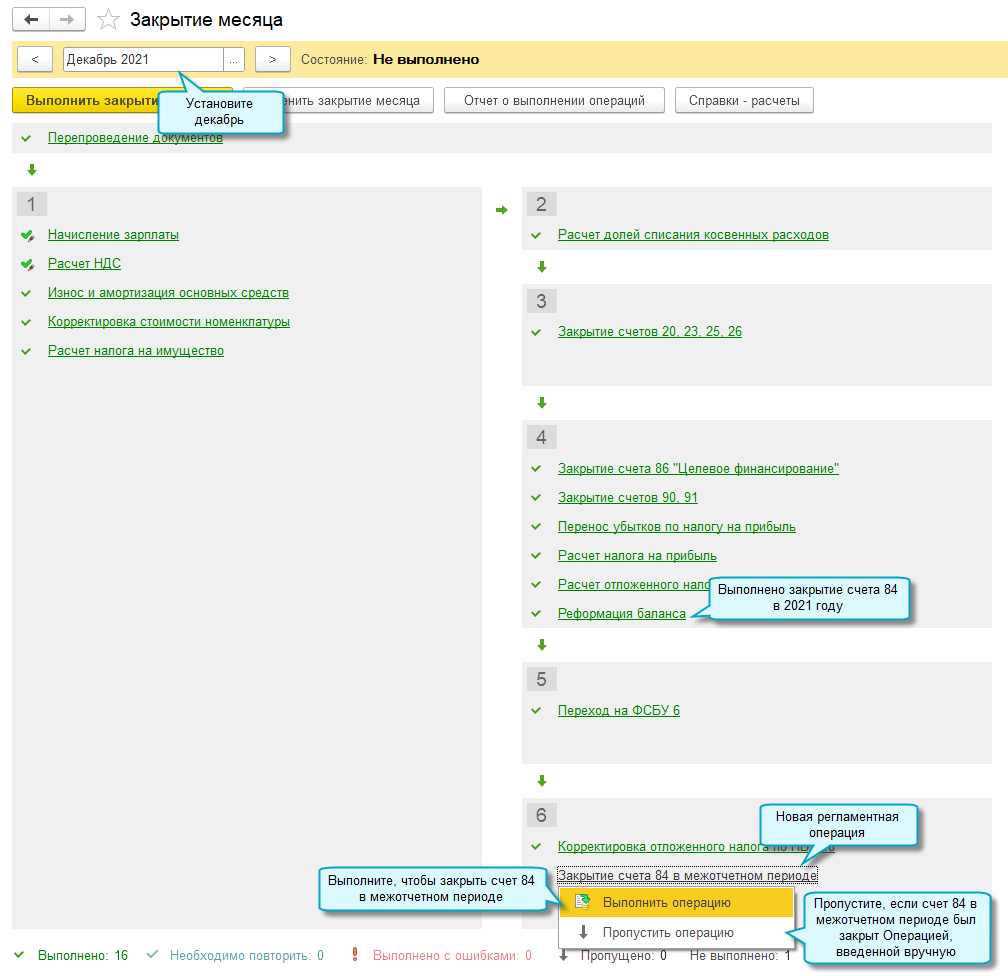This screenshot has height=976, width=1008.
Task: Click the Декабрь 2021 period field
Action: [142, 60]
